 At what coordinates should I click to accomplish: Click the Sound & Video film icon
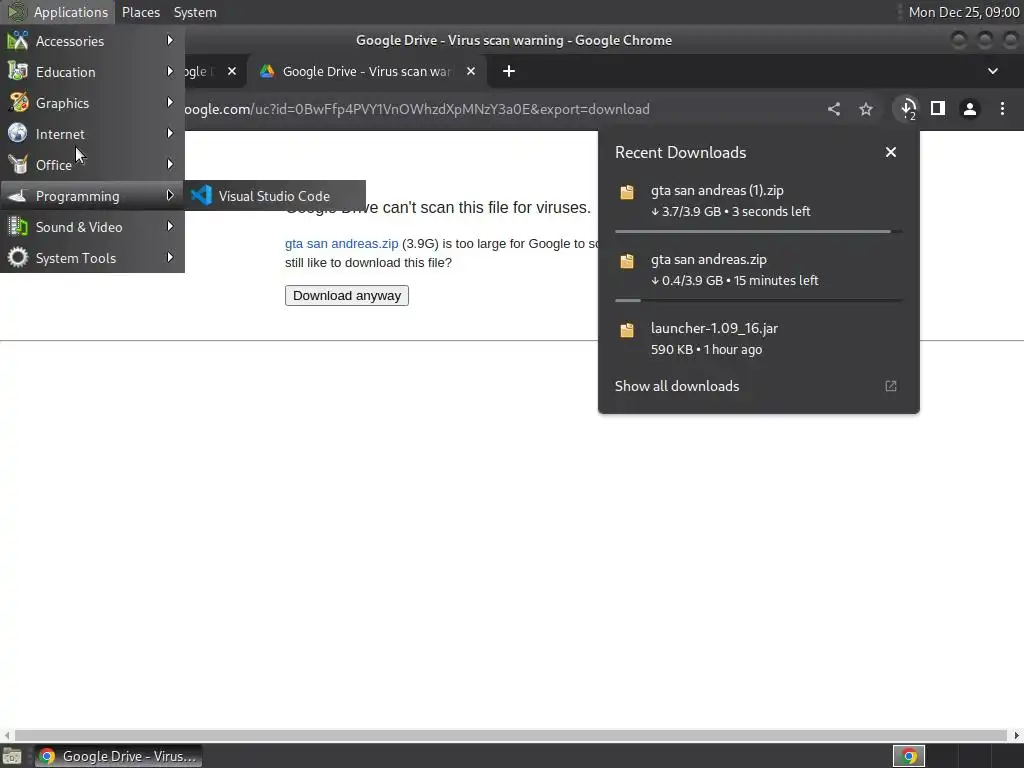18,227
